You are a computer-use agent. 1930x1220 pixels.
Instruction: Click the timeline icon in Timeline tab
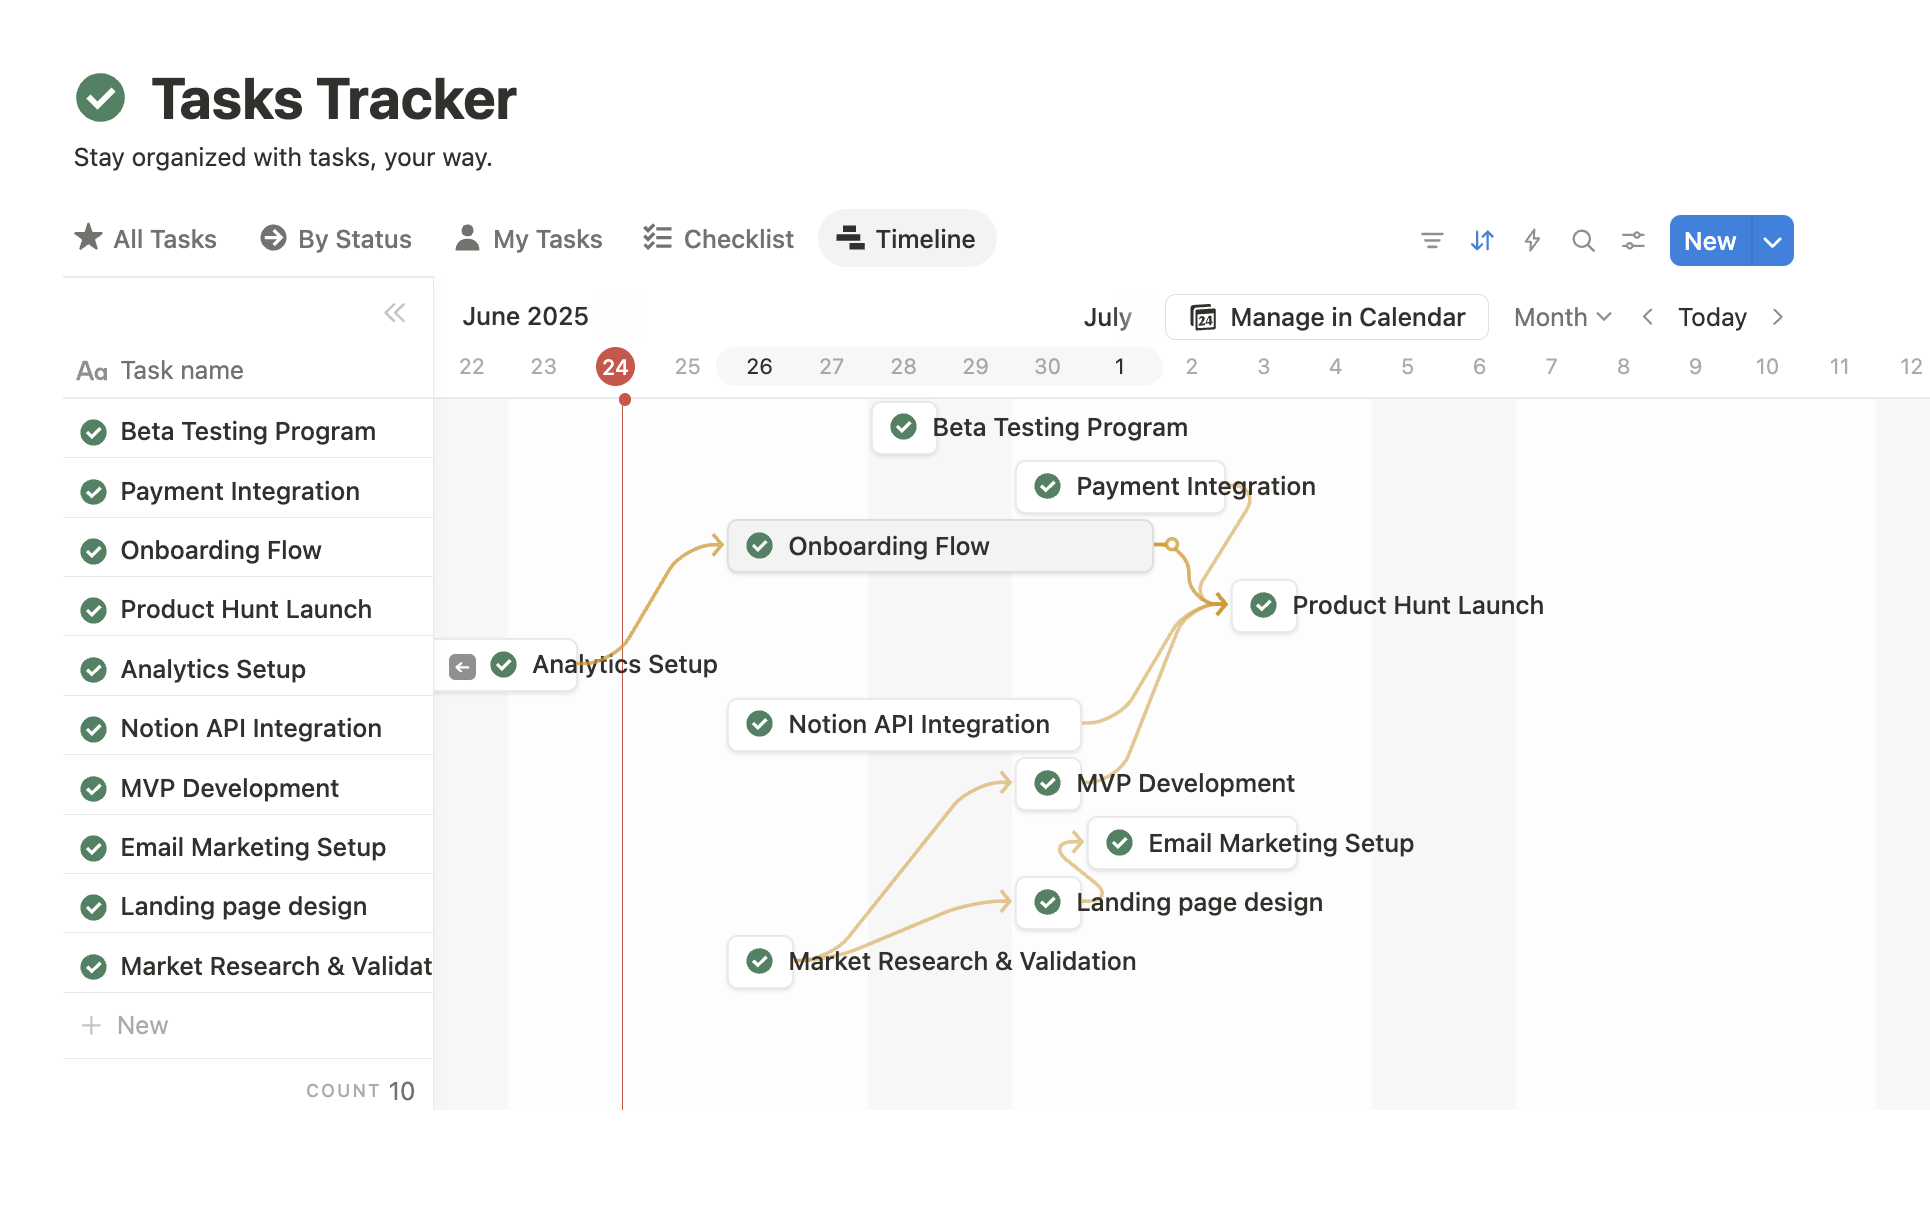point(850,238)
